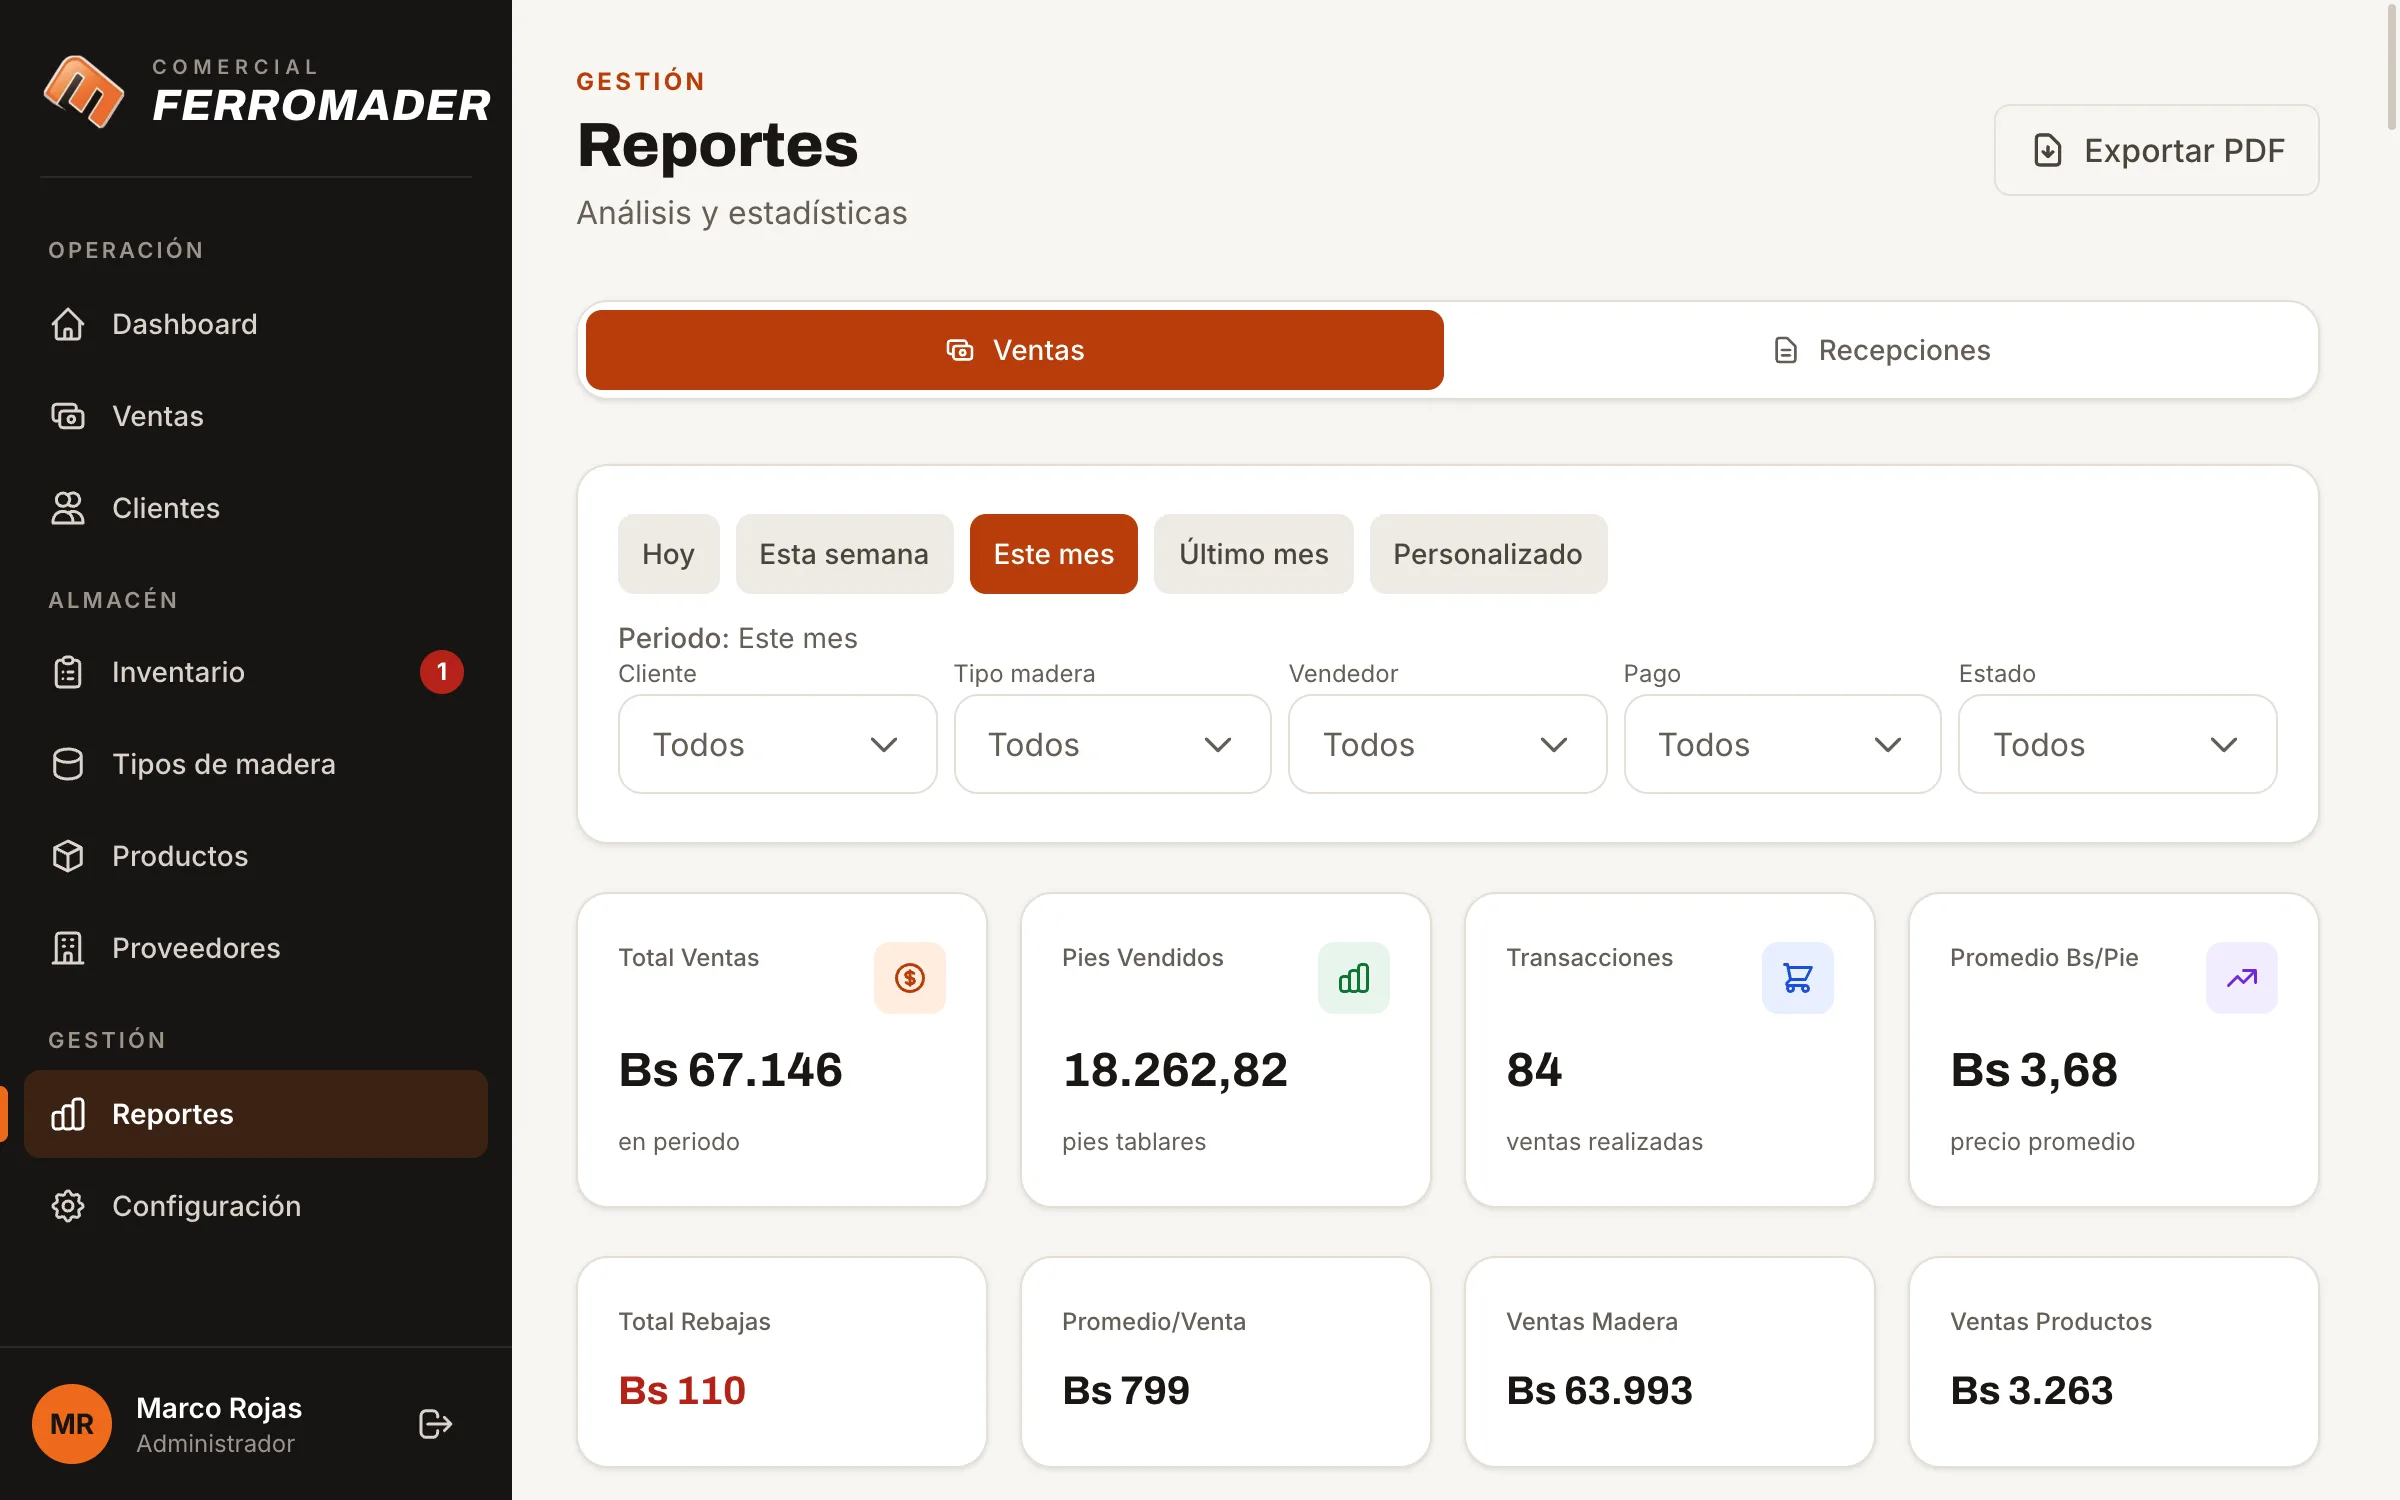Viewport: 2400px width, 1500px height.
Task: Select the Último mes period filter
Action: 1254,554
